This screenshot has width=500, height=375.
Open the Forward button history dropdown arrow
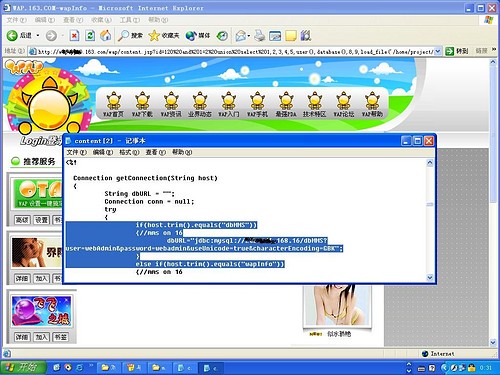(62, 35)
